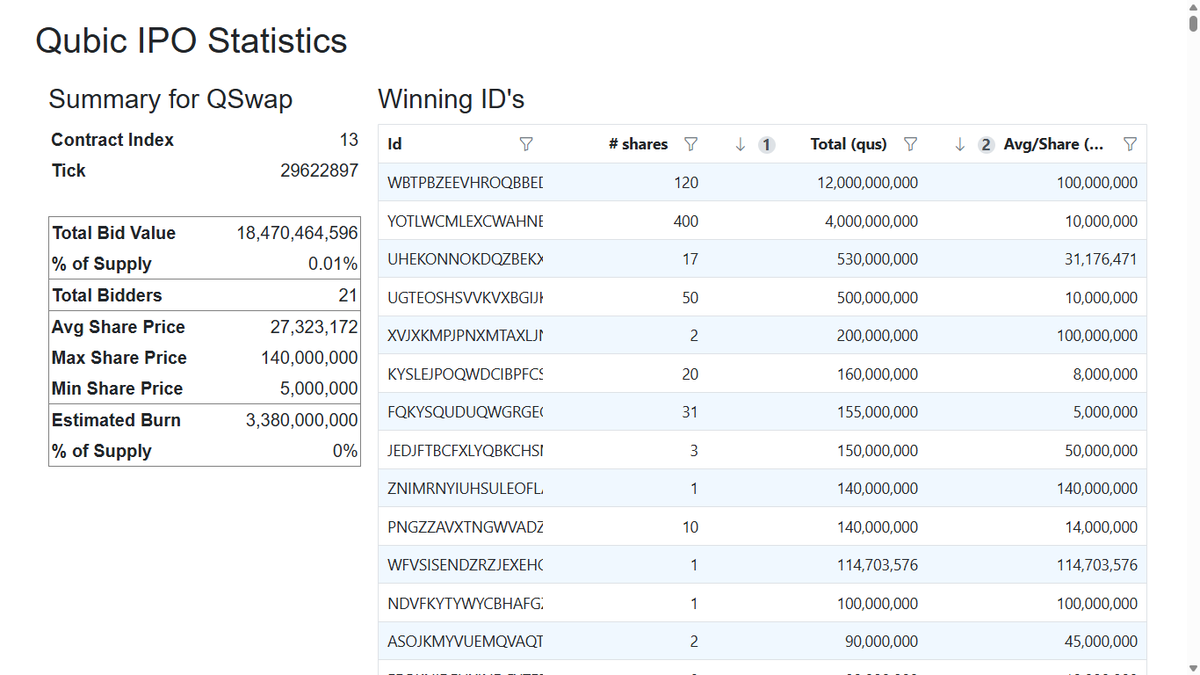Select the XVJXKMPJPNXMTAXLJ id cell
The width and height of the screenshot is (1200, 675).
pos(464,336)
